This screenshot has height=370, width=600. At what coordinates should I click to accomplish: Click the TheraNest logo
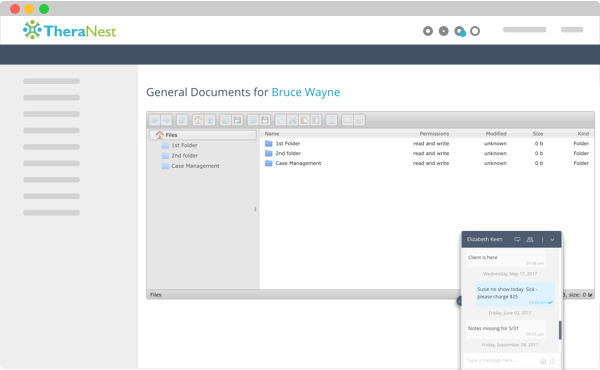70,30
